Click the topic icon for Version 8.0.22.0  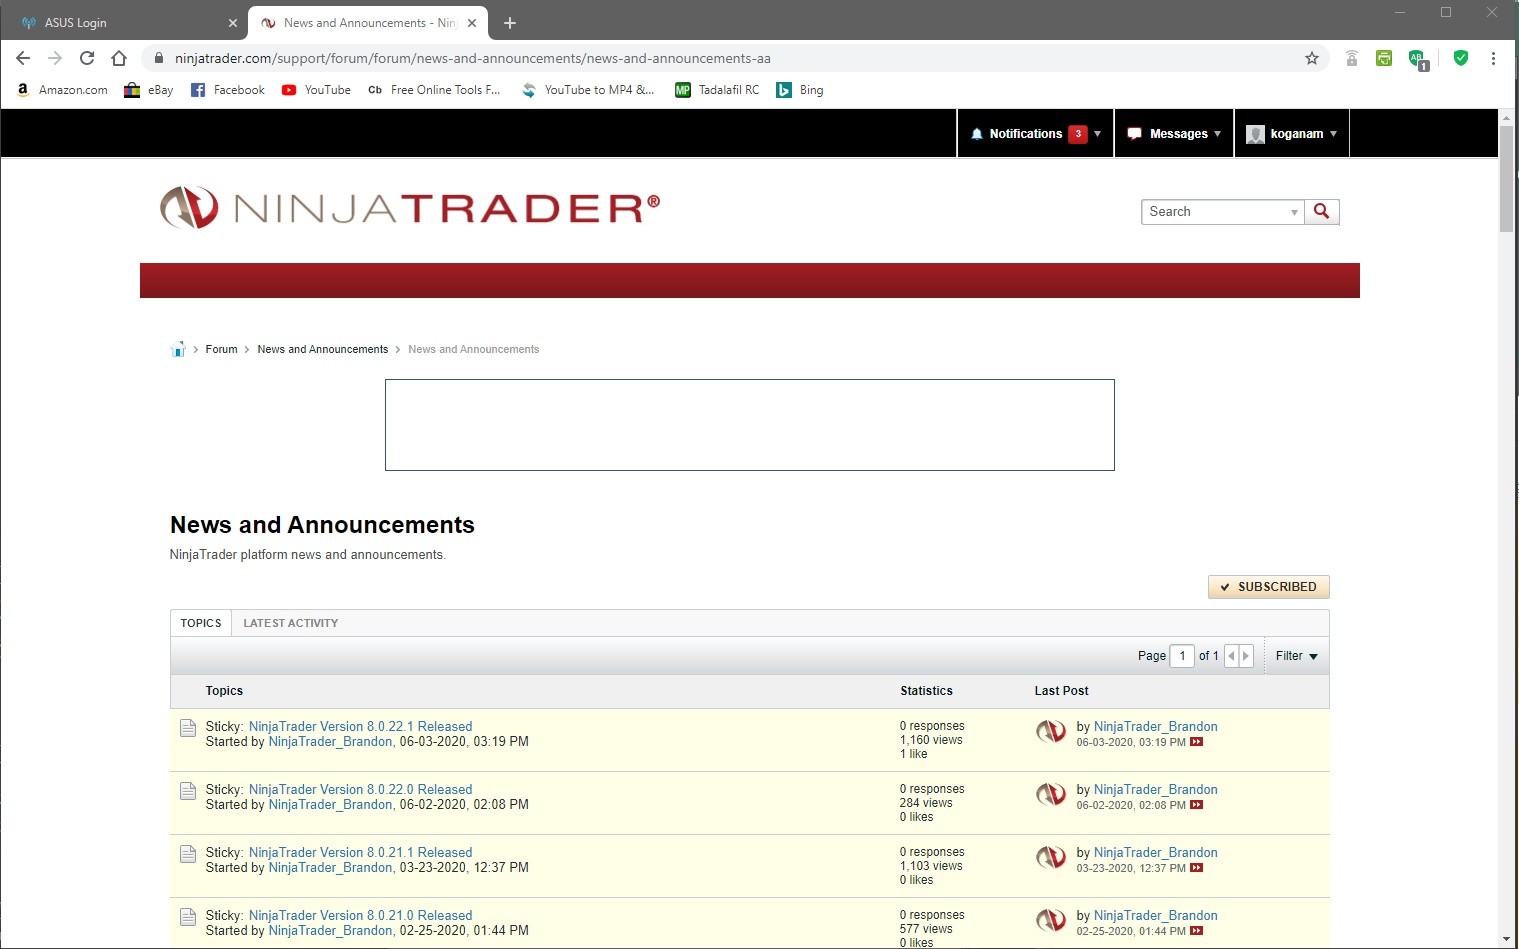point(188,791)
